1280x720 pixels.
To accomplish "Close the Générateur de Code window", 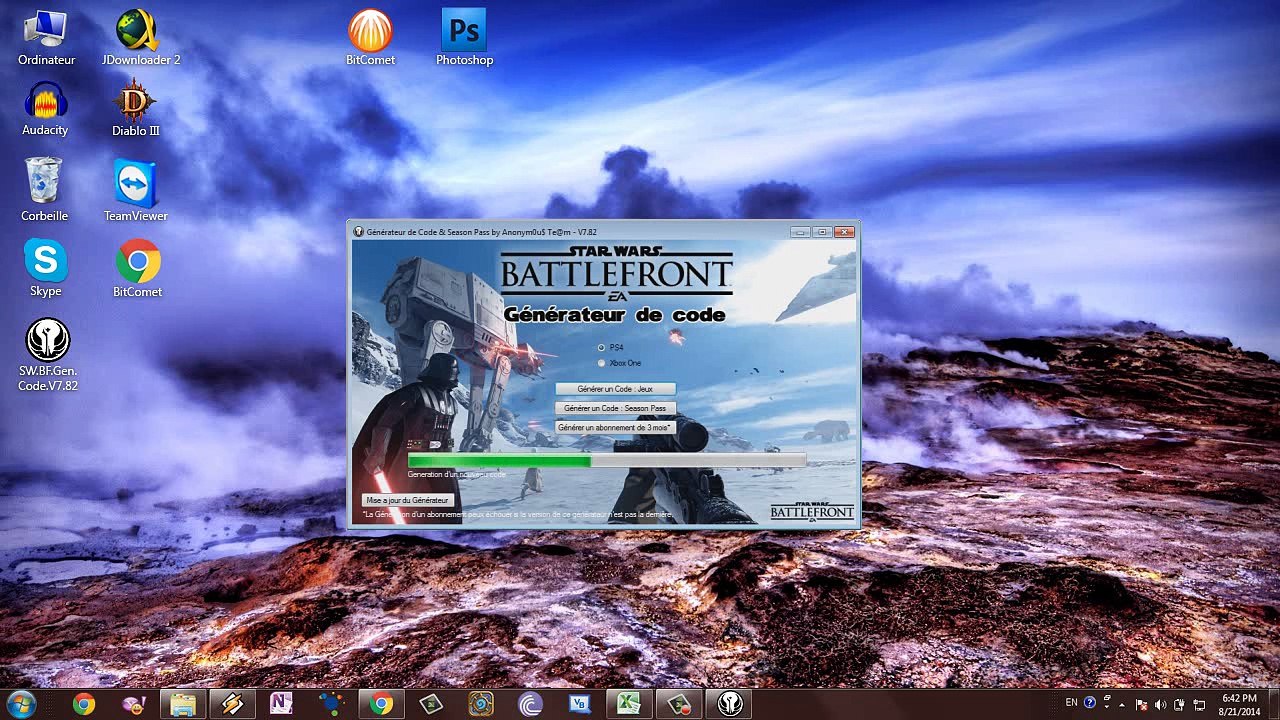I will [x=845, y=232].
